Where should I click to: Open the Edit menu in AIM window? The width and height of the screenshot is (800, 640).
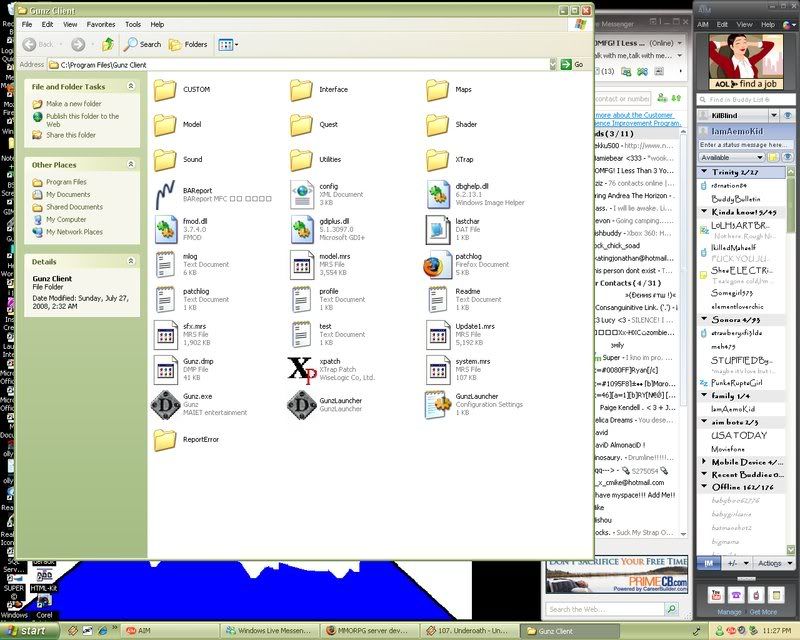pos(722,24)
